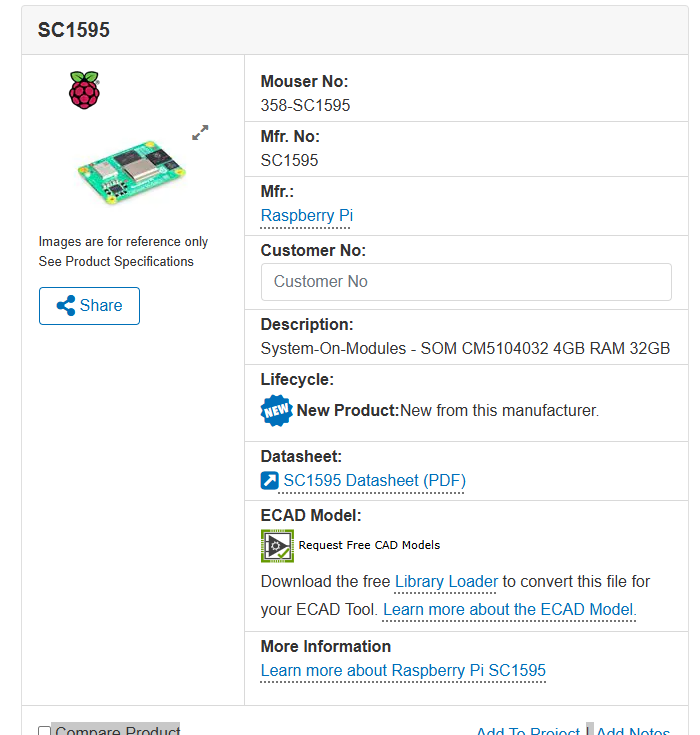This screenshot has width=700, height=735.
Task: Open the SC1595 Datasheet (PDF) link
Action: (x=374, y=481)
